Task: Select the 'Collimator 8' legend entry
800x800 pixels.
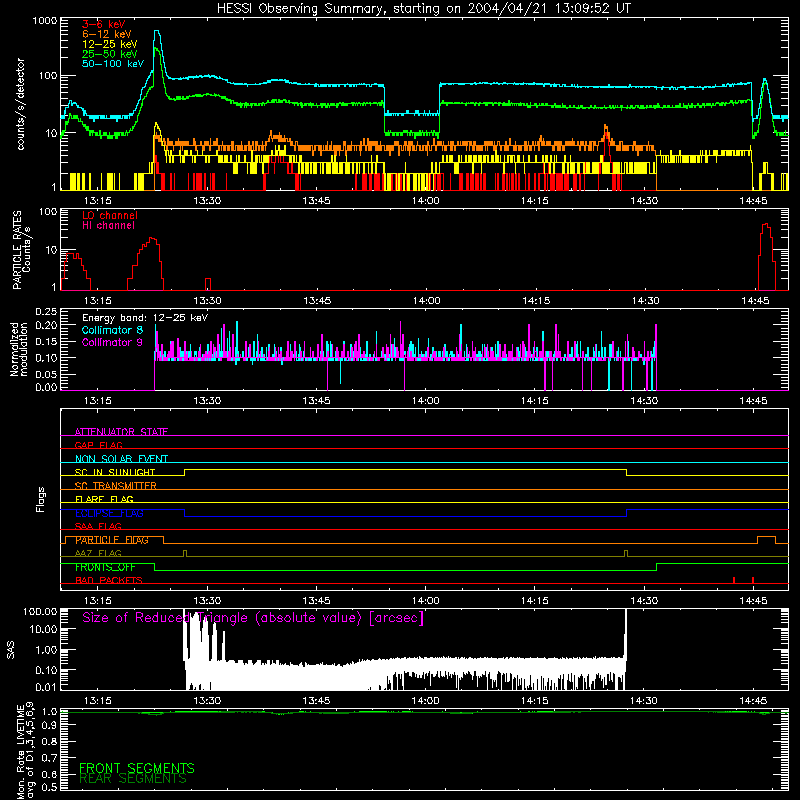Action: pos(112,330)
